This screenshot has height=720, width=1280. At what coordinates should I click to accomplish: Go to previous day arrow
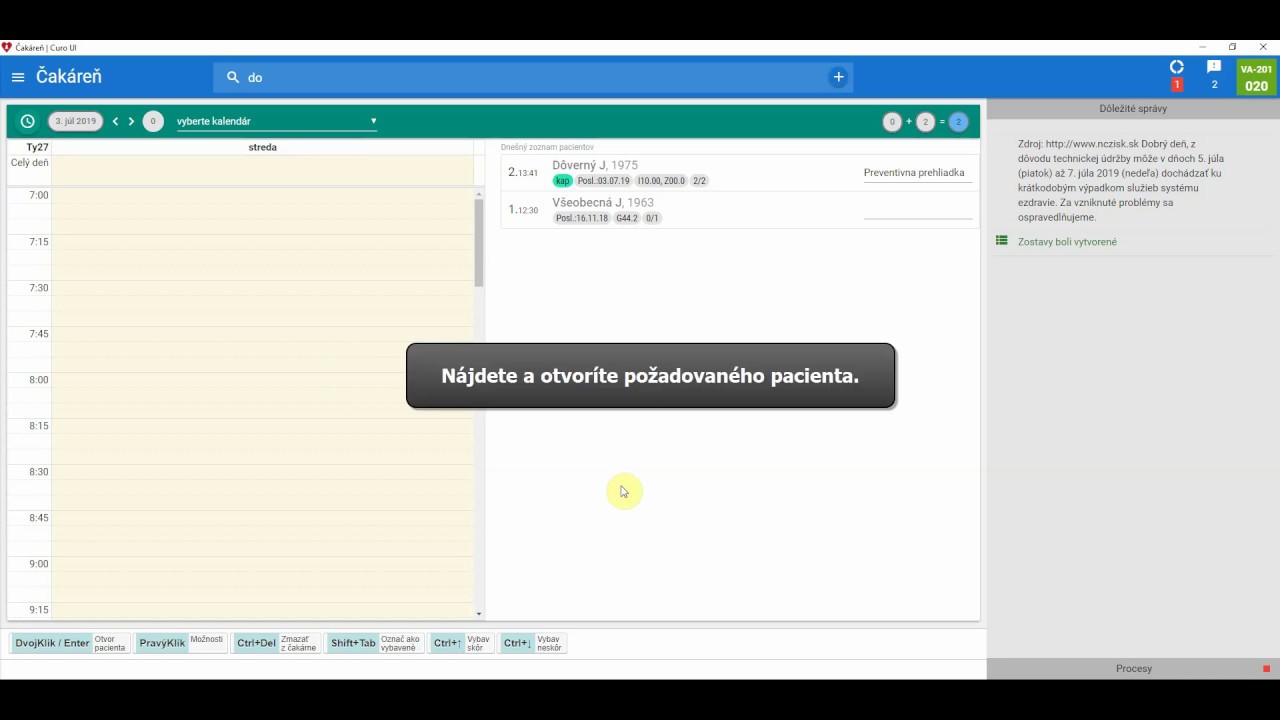click(115, 121)
